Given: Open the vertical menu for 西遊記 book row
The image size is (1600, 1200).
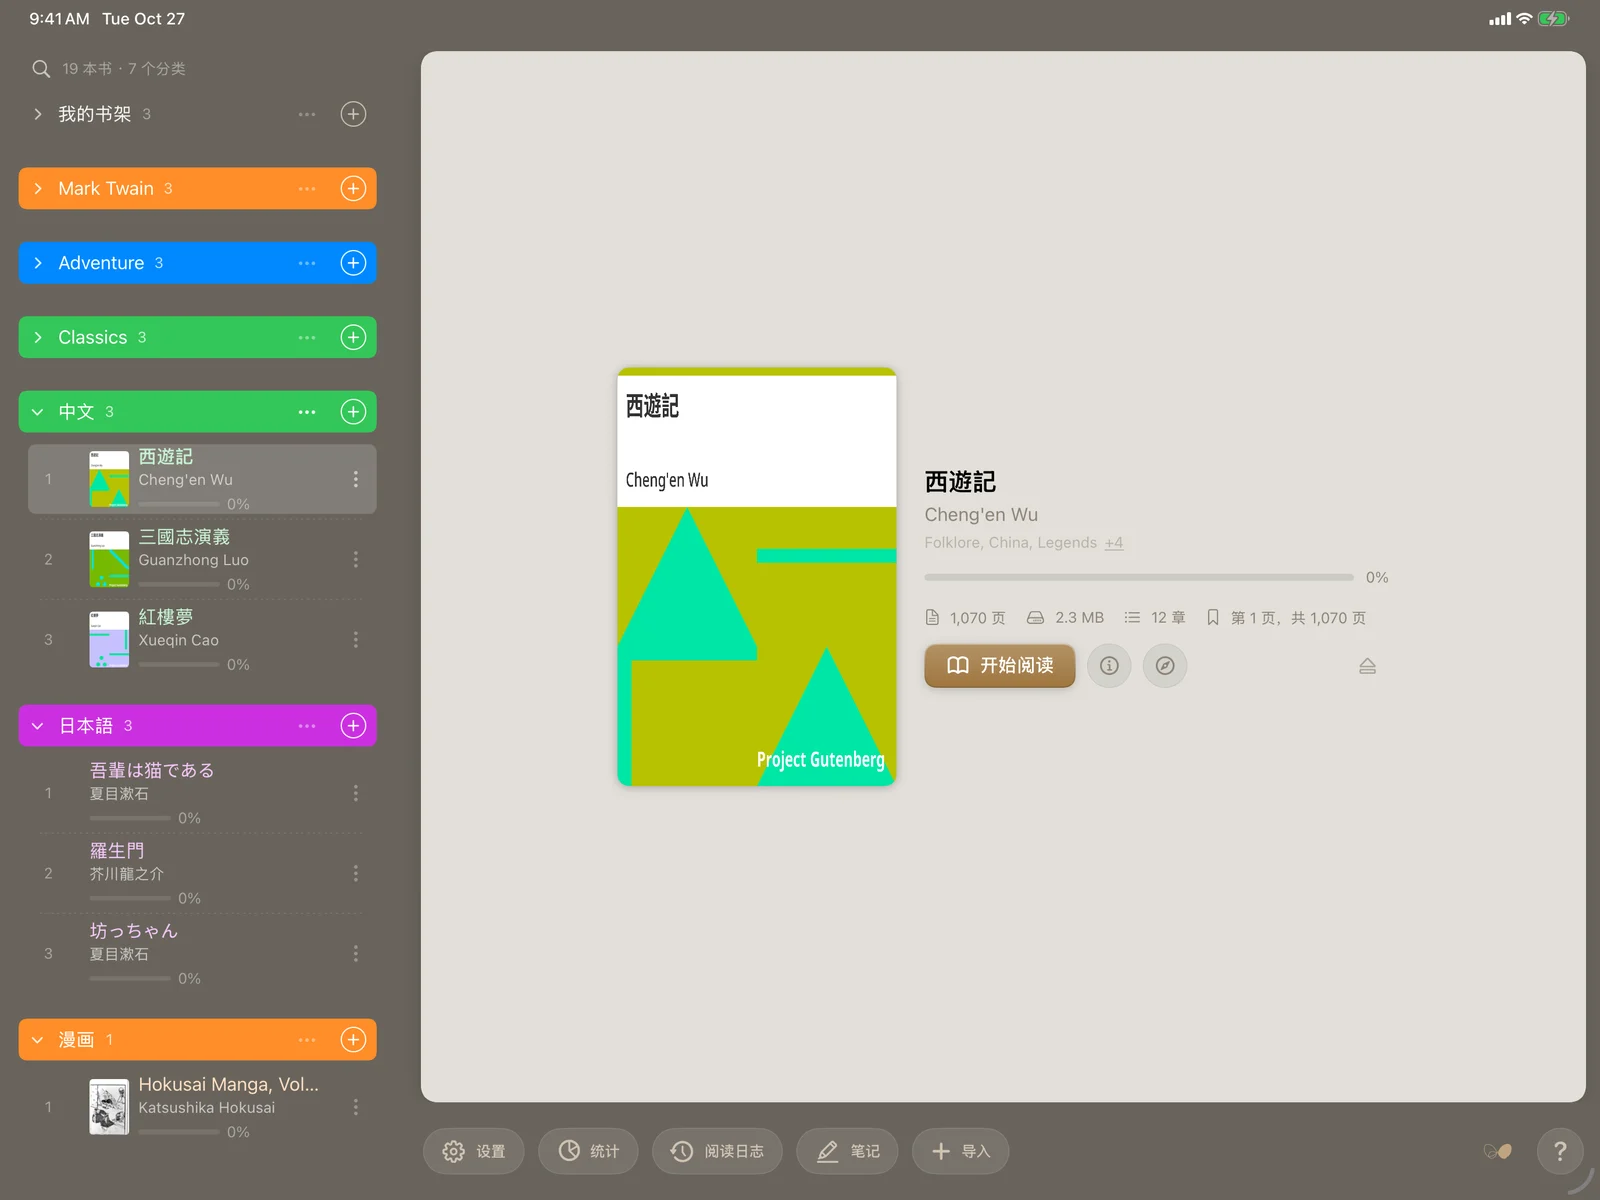Looking at the screenshot, I should 355,479.
